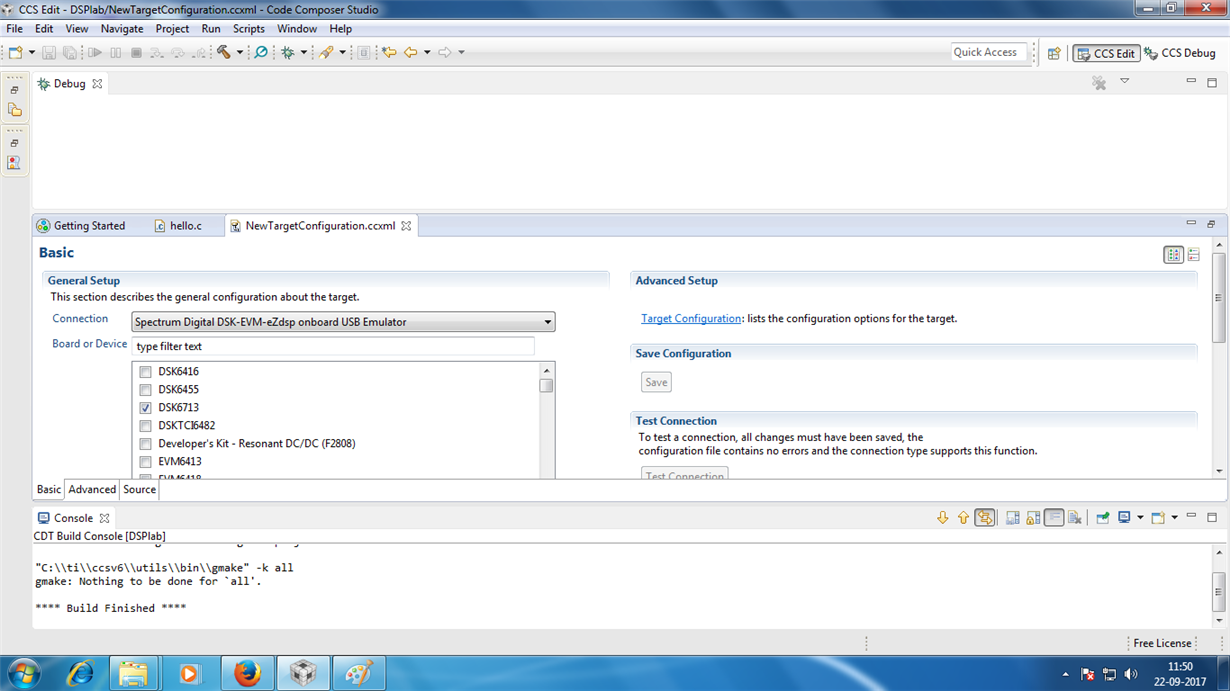The width and height of the screenshot is (1230, 691).
Task: Select the Source bottom tab
Action: 139,490
